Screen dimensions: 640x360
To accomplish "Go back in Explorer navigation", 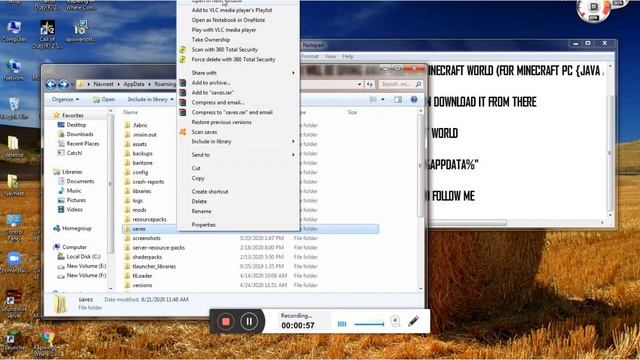I will [51, 84].
